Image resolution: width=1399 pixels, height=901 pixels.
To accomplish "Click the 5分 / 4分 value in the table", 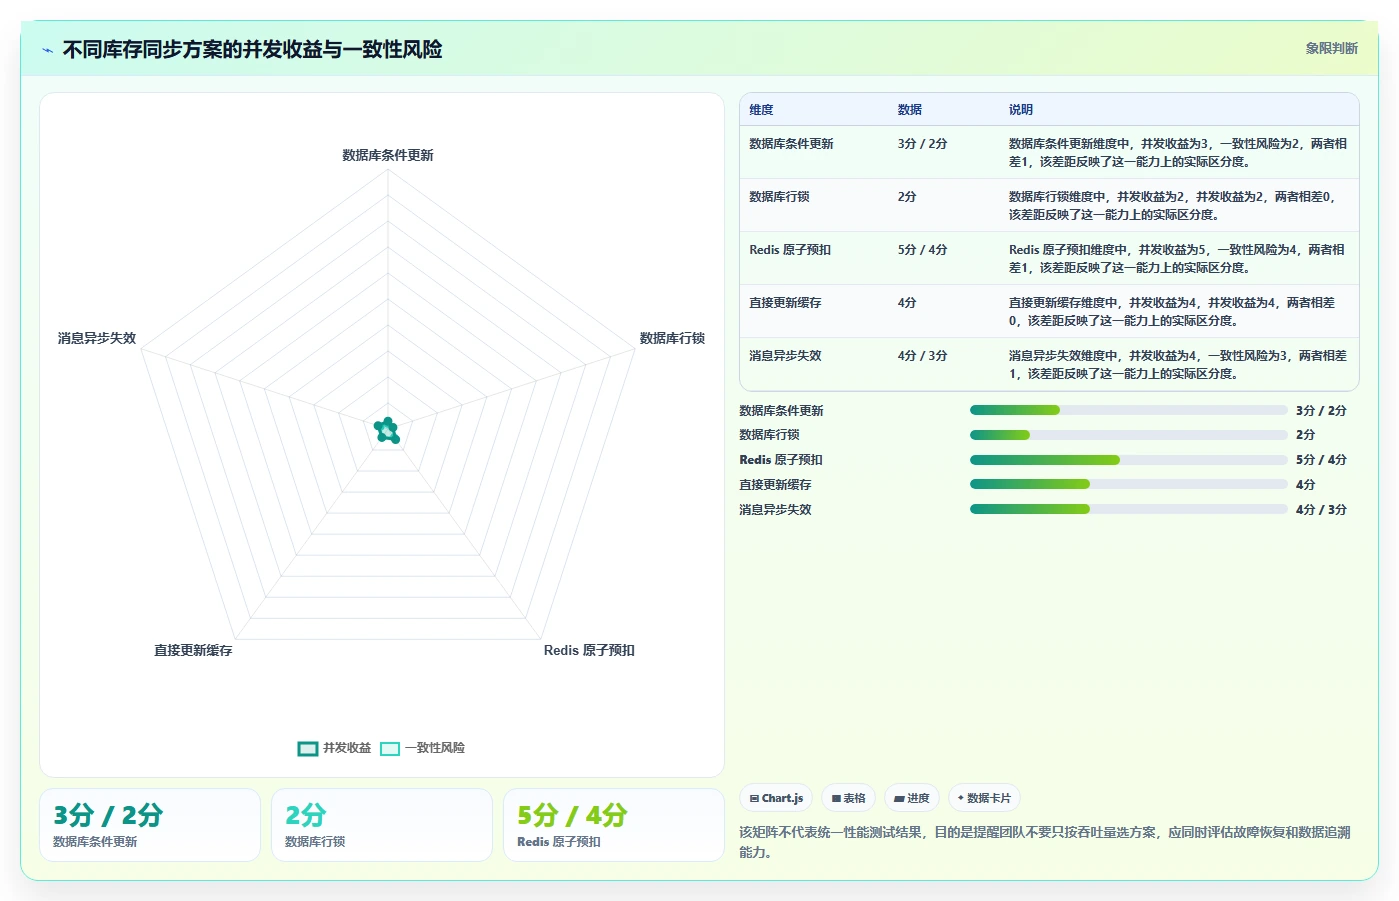I will [x=922, y=250].
